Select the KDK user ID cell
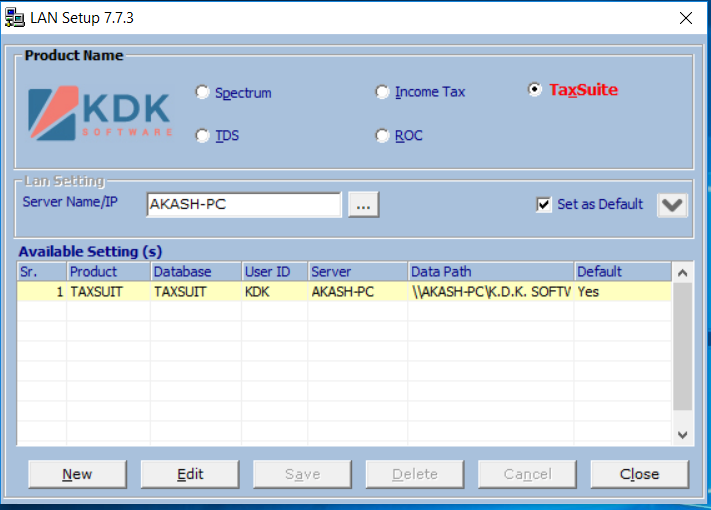Viewport: 711px width, 510px height. pos(275,291)
